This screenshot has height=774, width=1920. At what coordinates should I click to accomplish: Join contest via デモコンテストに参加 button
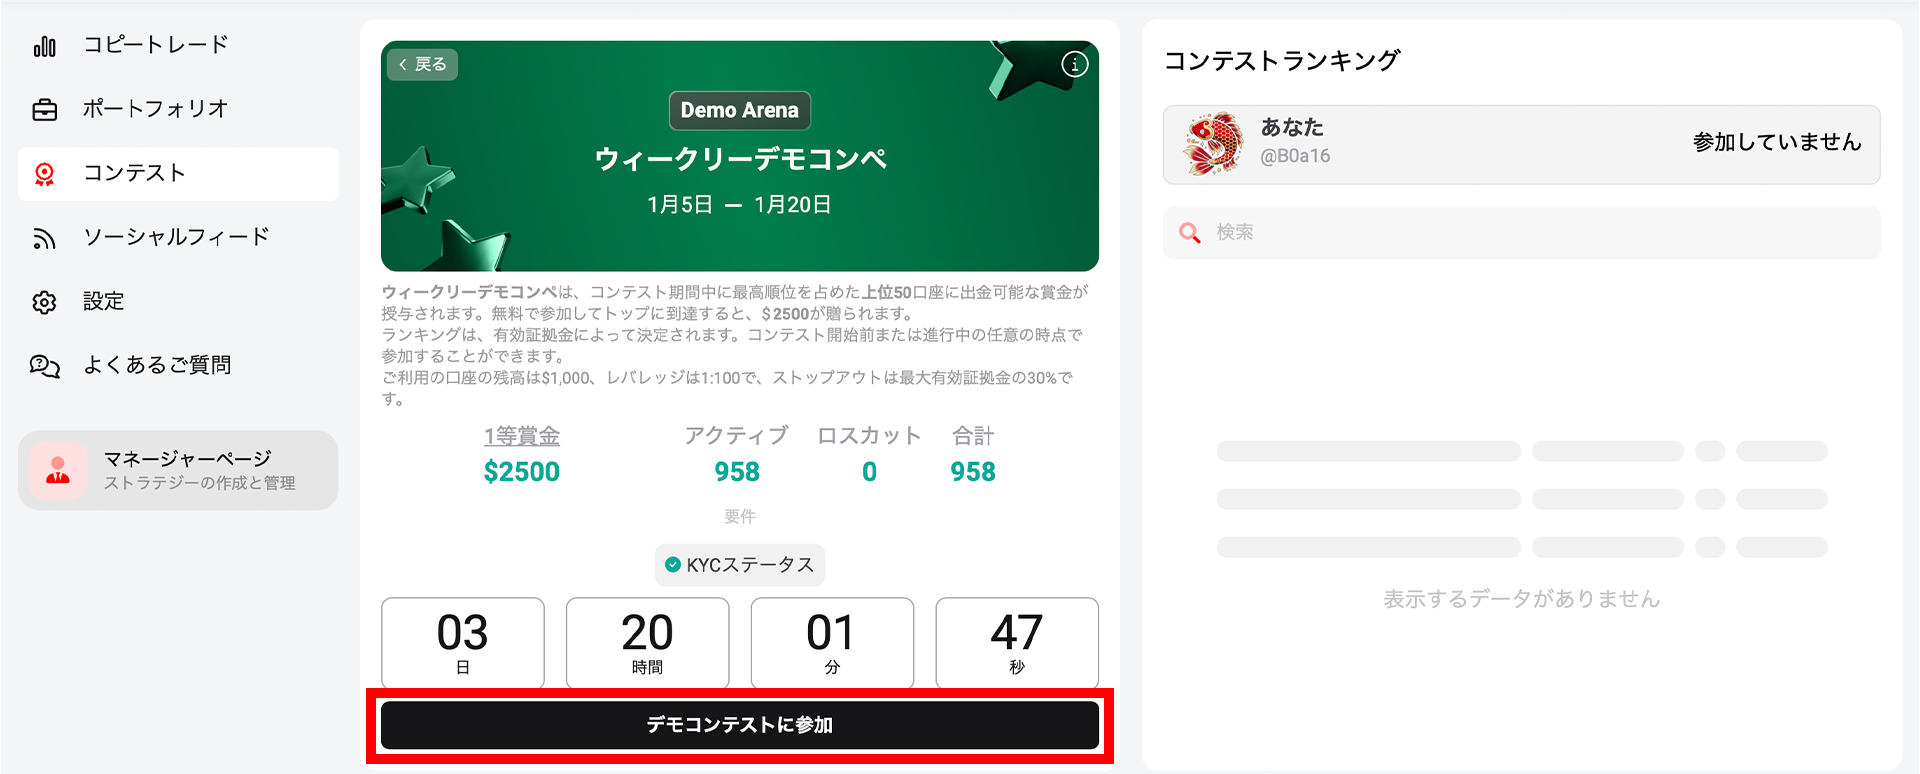tap(740, 725)
